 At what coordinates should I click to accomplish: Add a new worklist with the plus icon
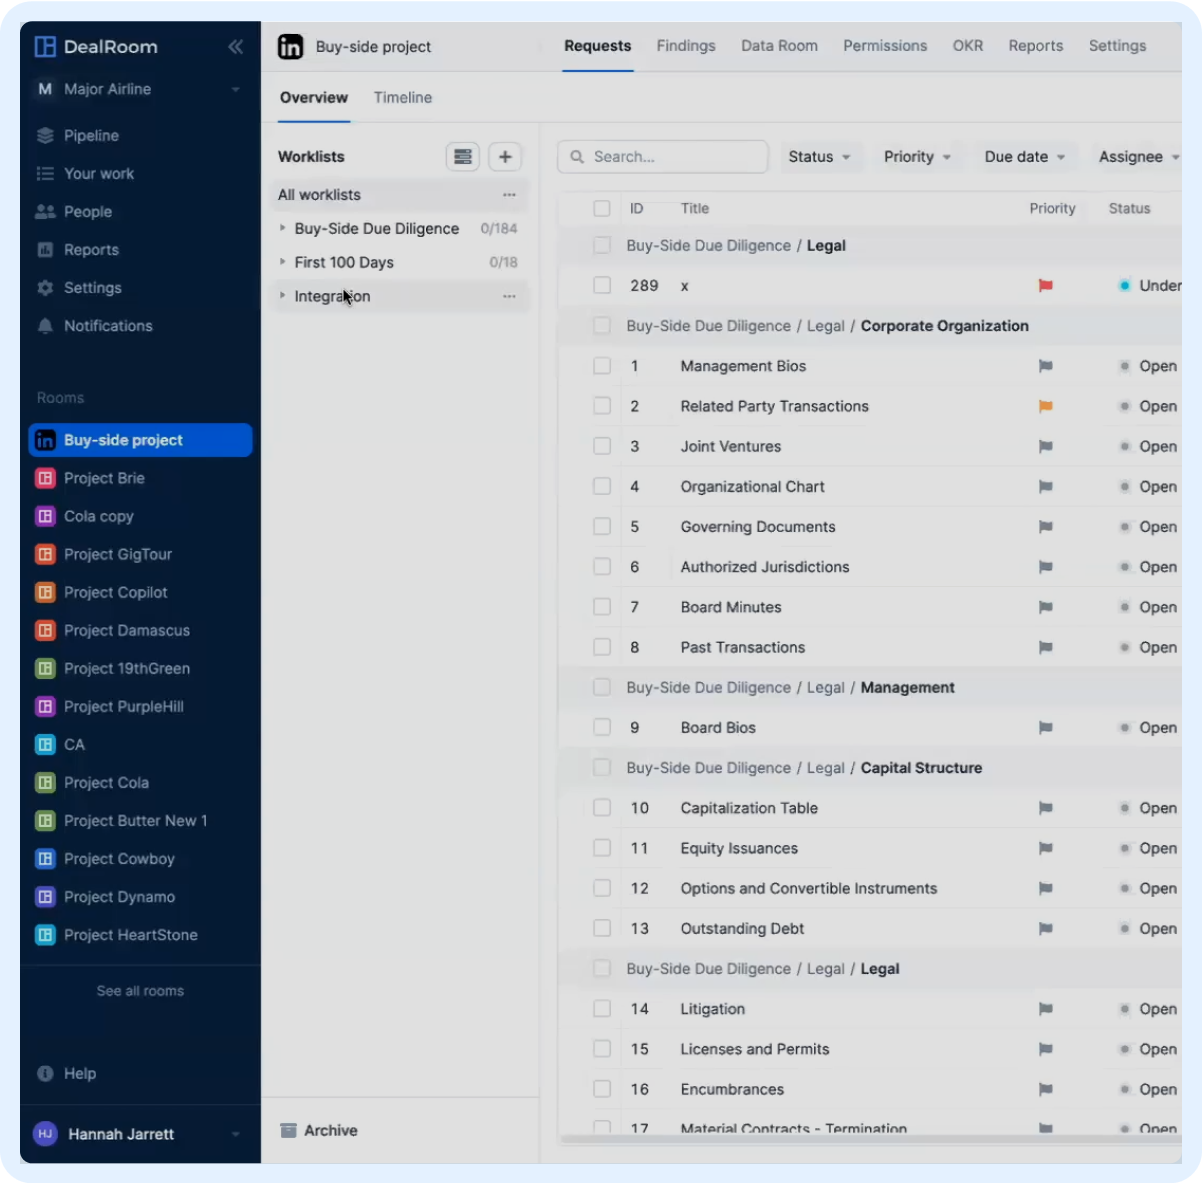[505, 156]
